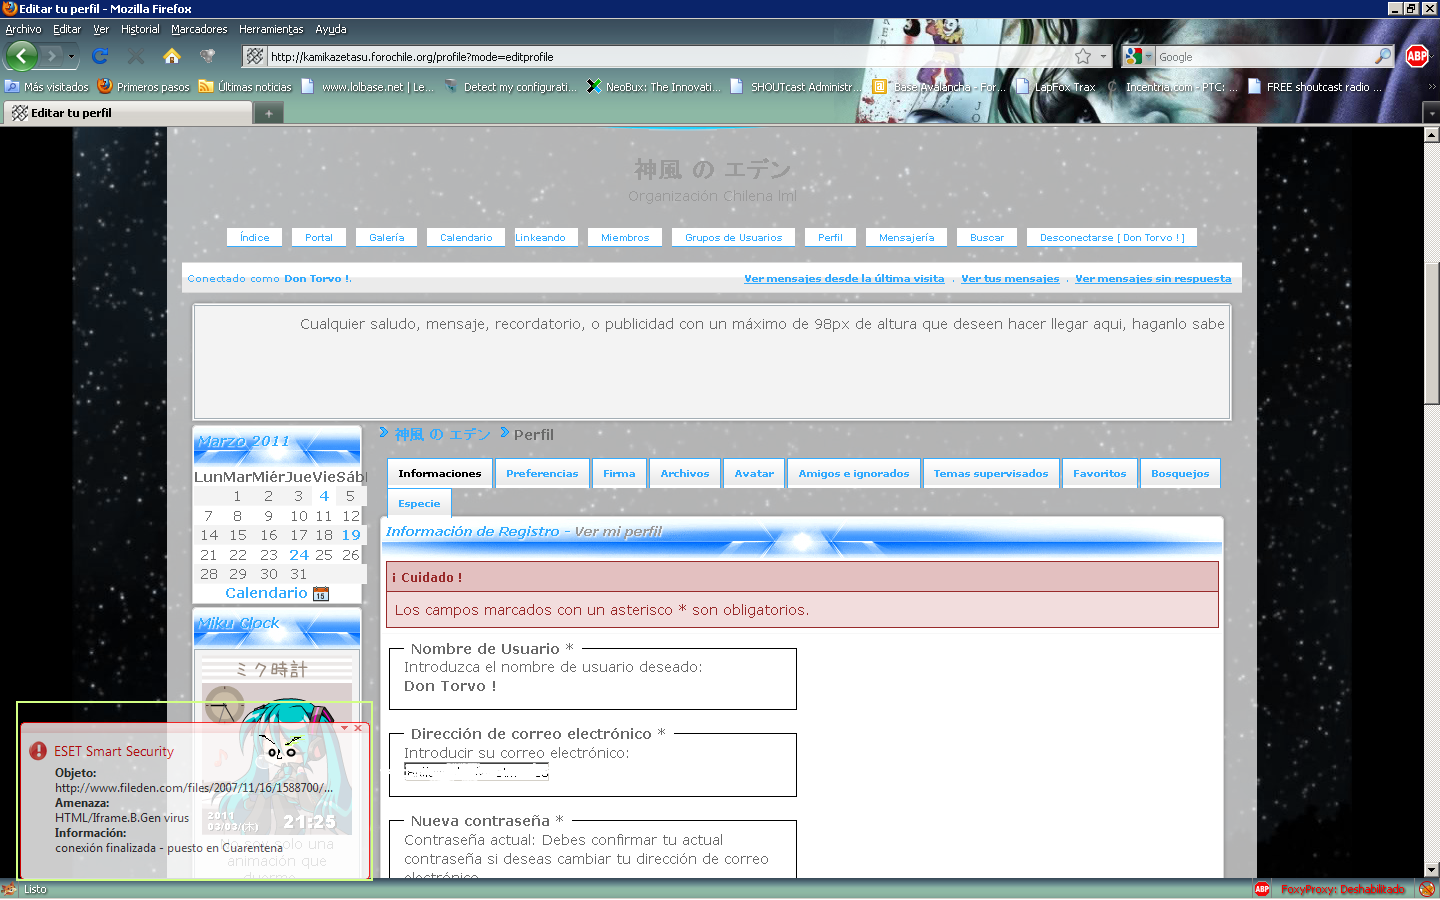Click the far-right status bar icon
Image resolution: width=1440 pixels, height=900 pixels.
[1427, 889]
